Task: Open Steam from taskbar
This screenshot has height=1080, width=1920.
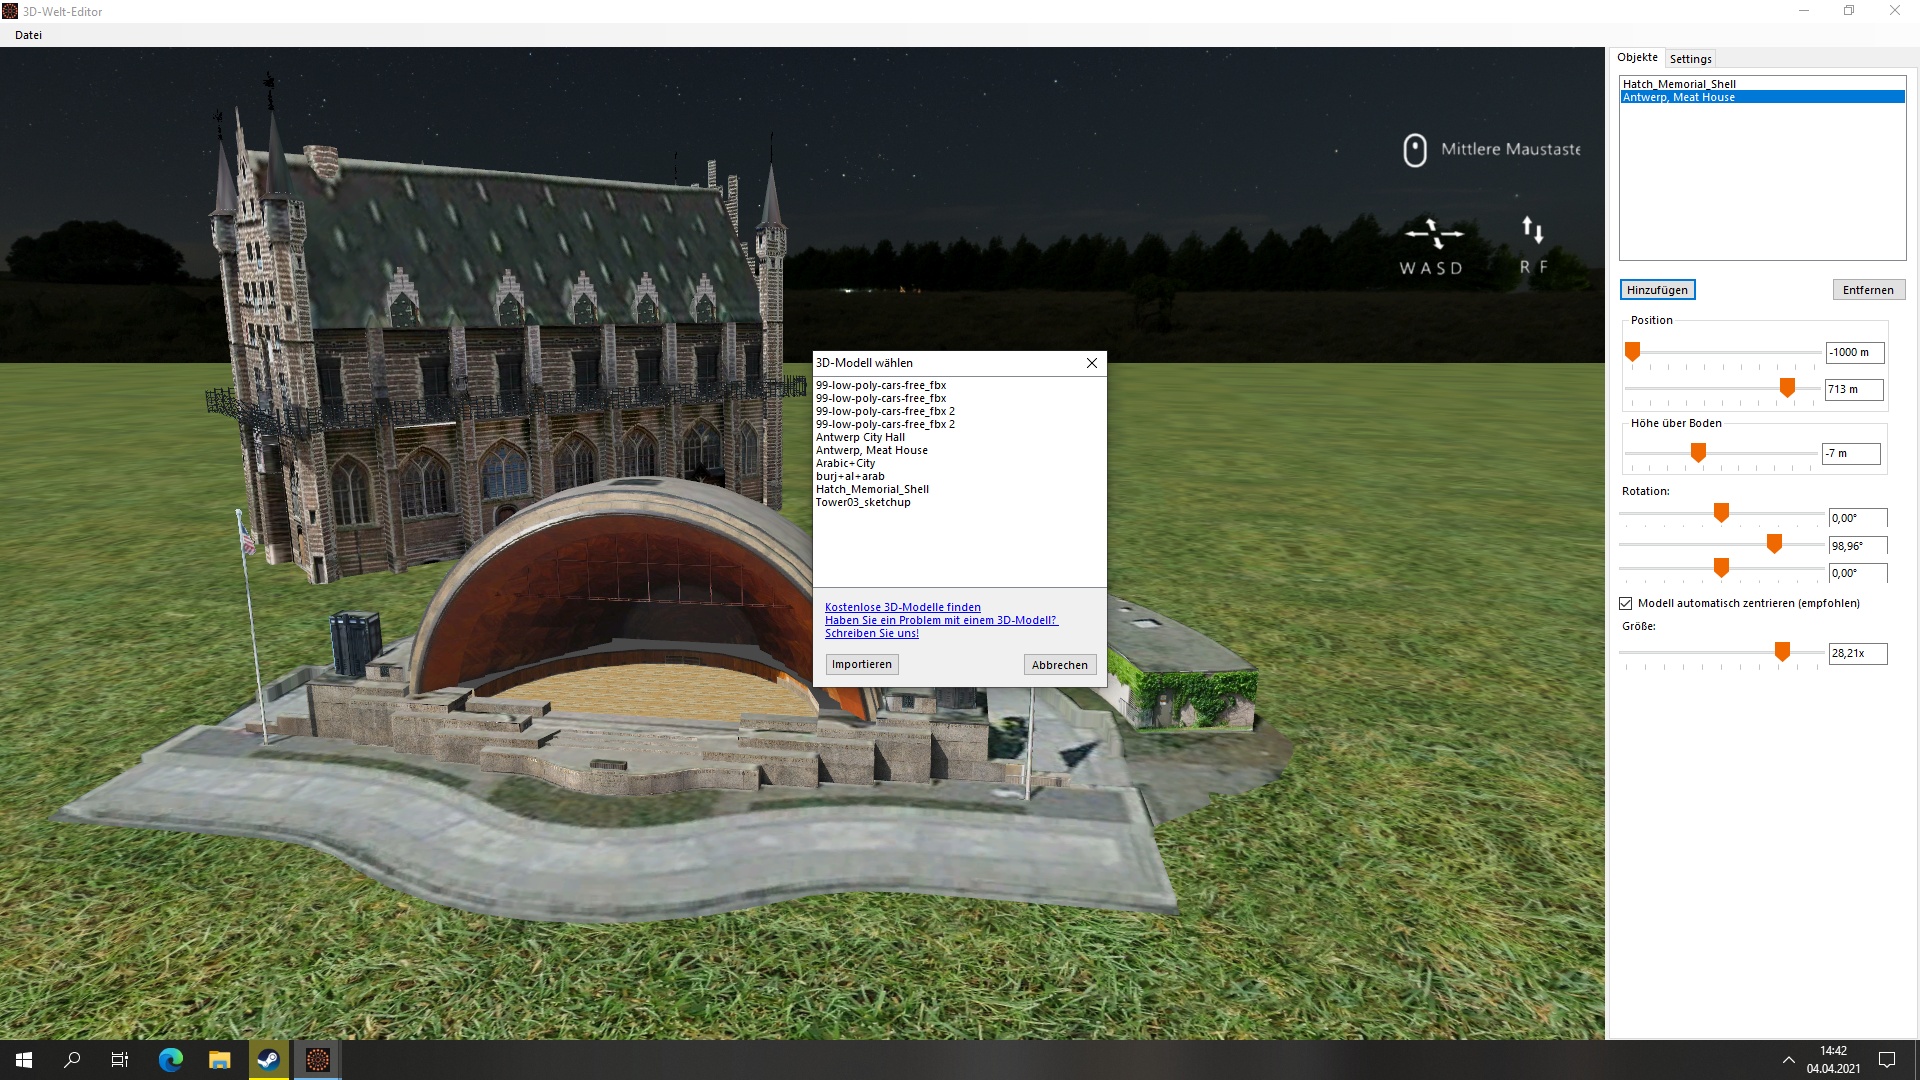Action: tap(268, 1060)
